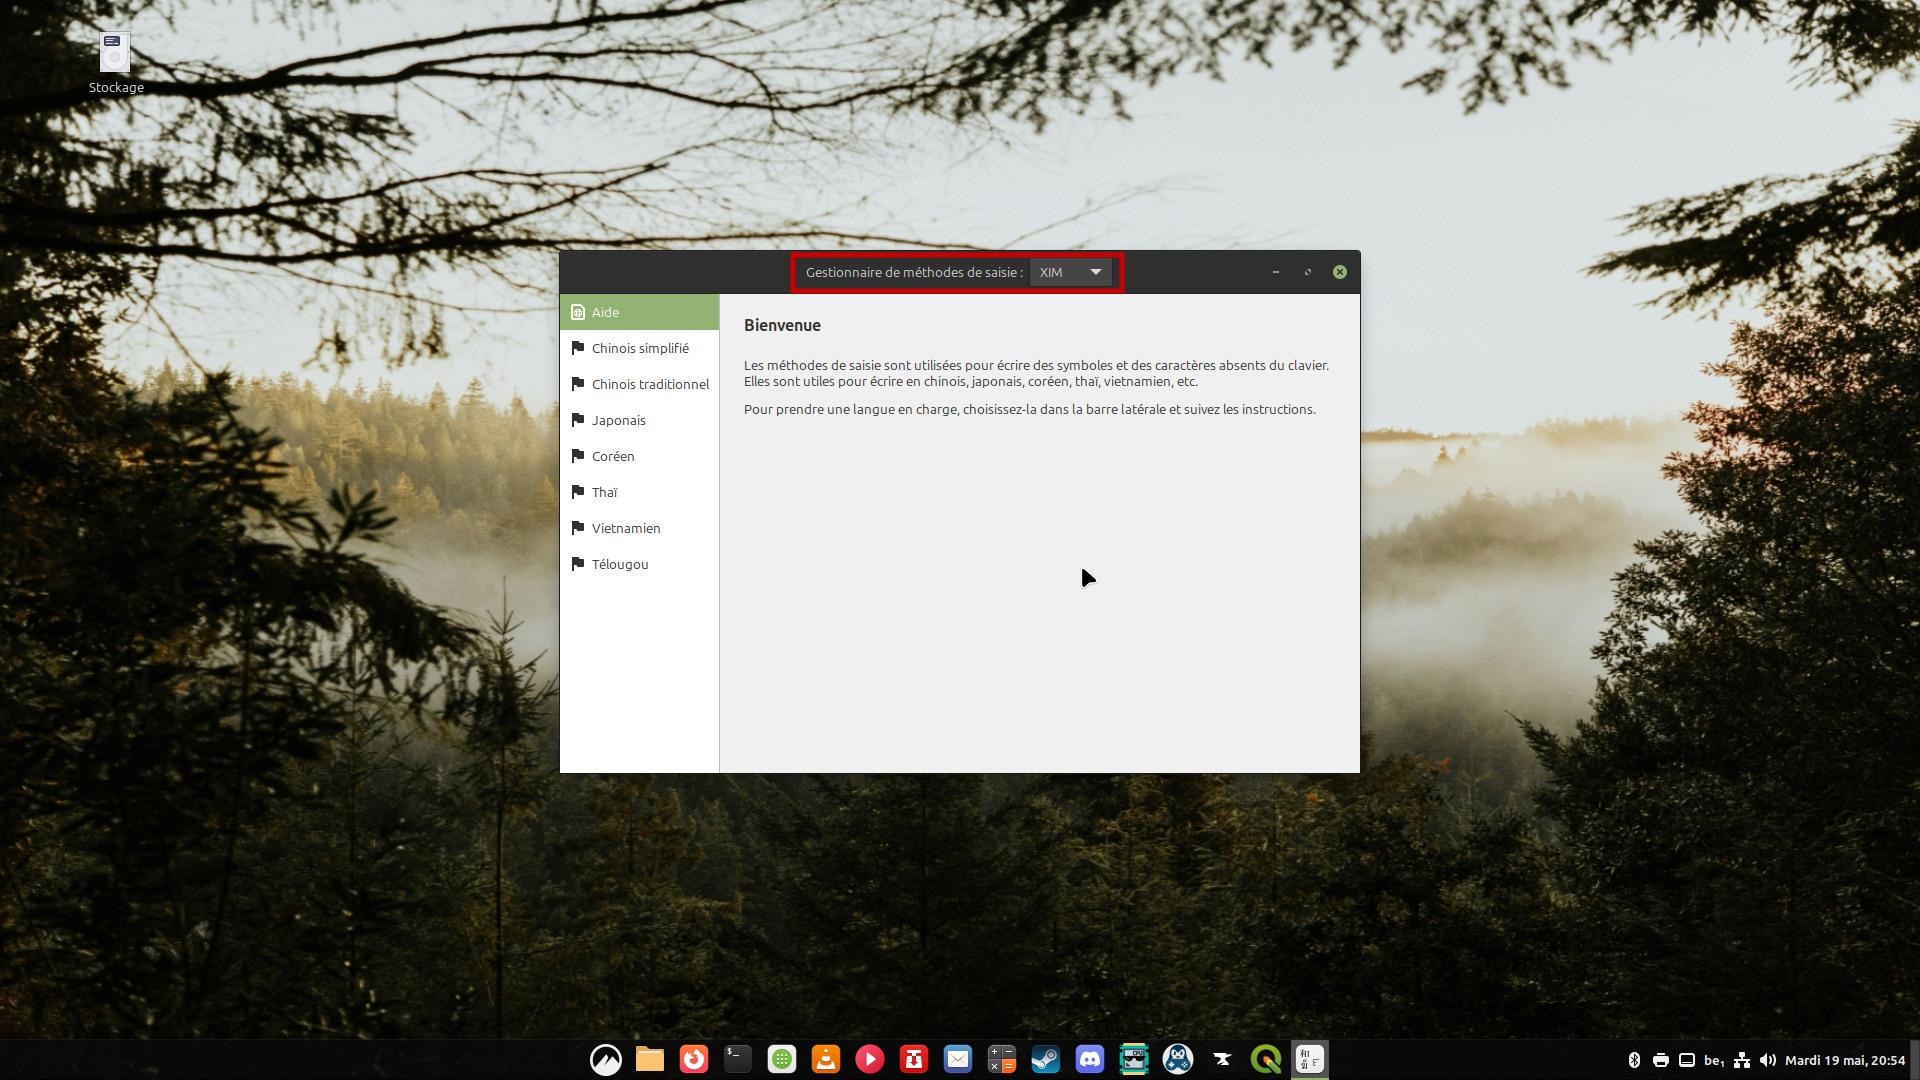
Task: Select Thaï in the sidebar
Action: pyautogui.click(x=639, y=492)
